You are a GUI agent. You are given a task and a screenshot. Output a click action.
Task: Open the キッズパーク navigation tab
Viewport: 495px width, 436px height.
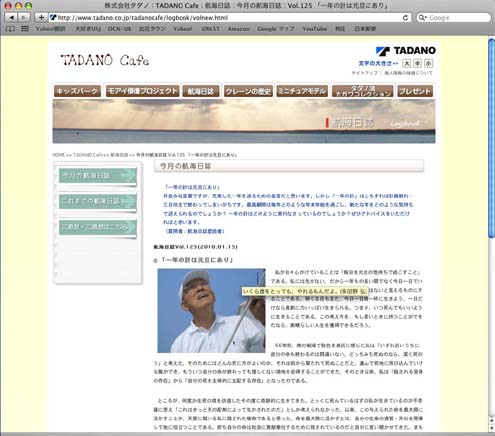pos(77,91)
